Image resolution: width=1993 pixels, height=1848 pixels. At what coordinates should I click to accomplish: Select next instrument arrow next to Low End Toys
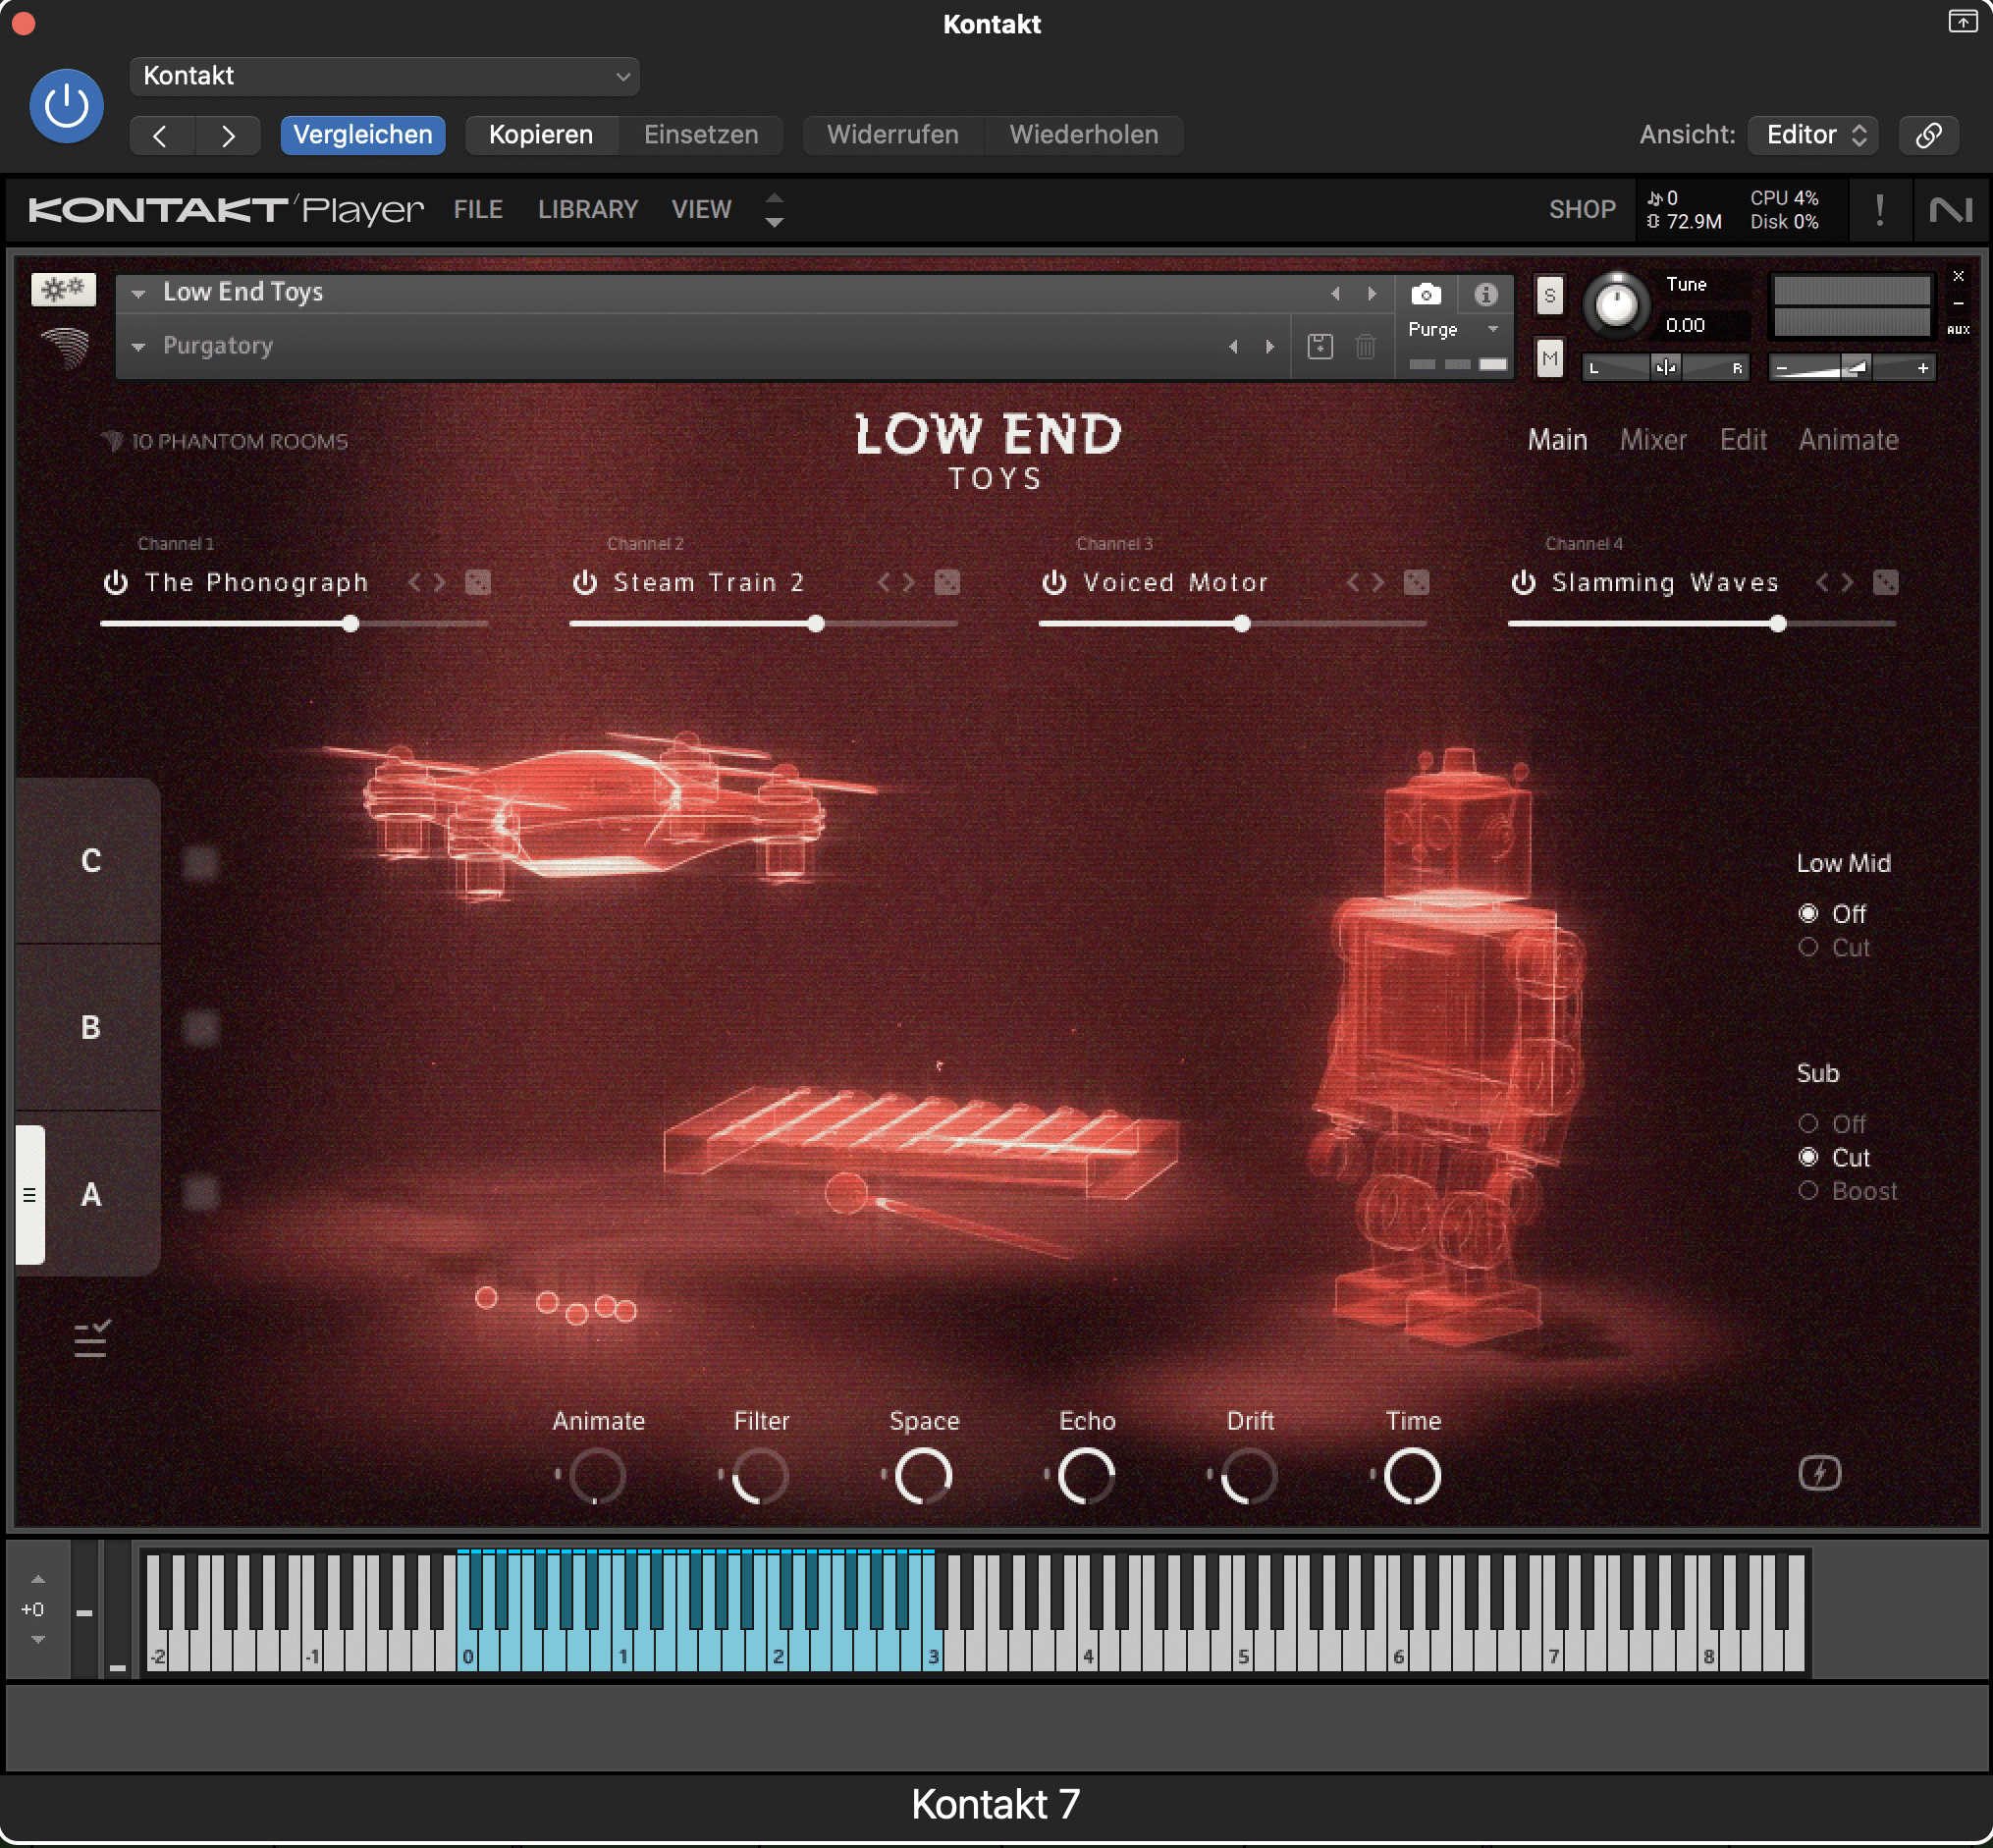pos(1372,293)
